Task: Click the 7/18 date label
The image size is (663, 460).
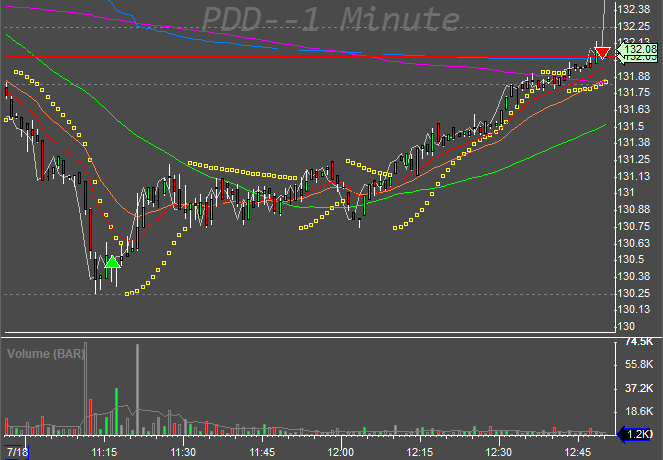Action: point(17,452)
